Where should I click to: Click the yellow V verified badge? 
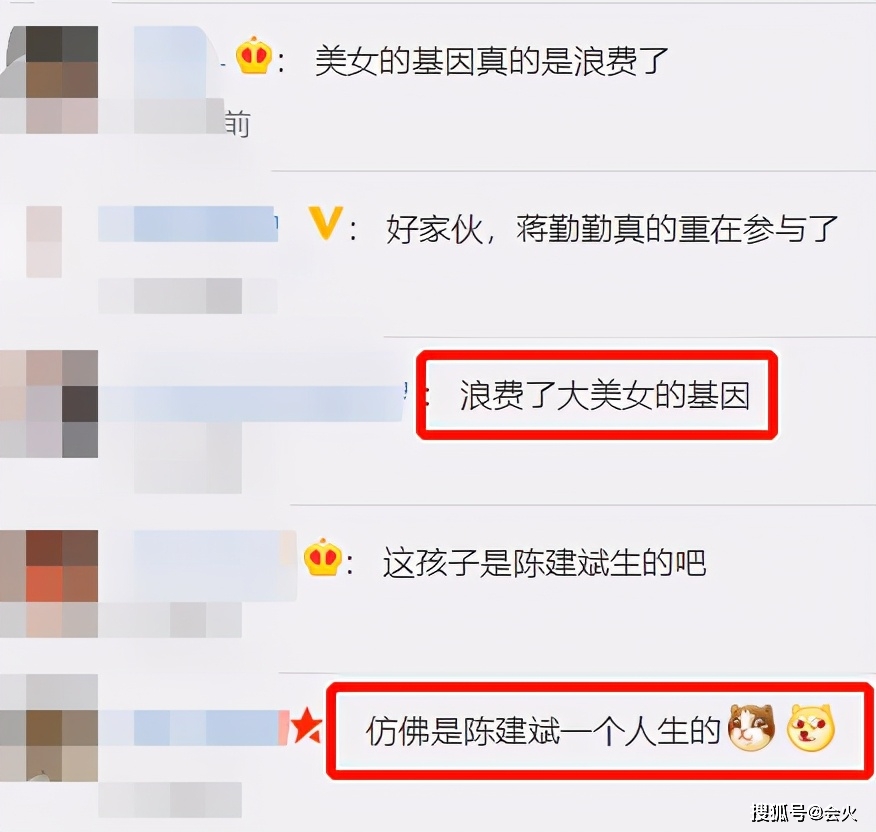pyautogui.click(x=326, y=222)
